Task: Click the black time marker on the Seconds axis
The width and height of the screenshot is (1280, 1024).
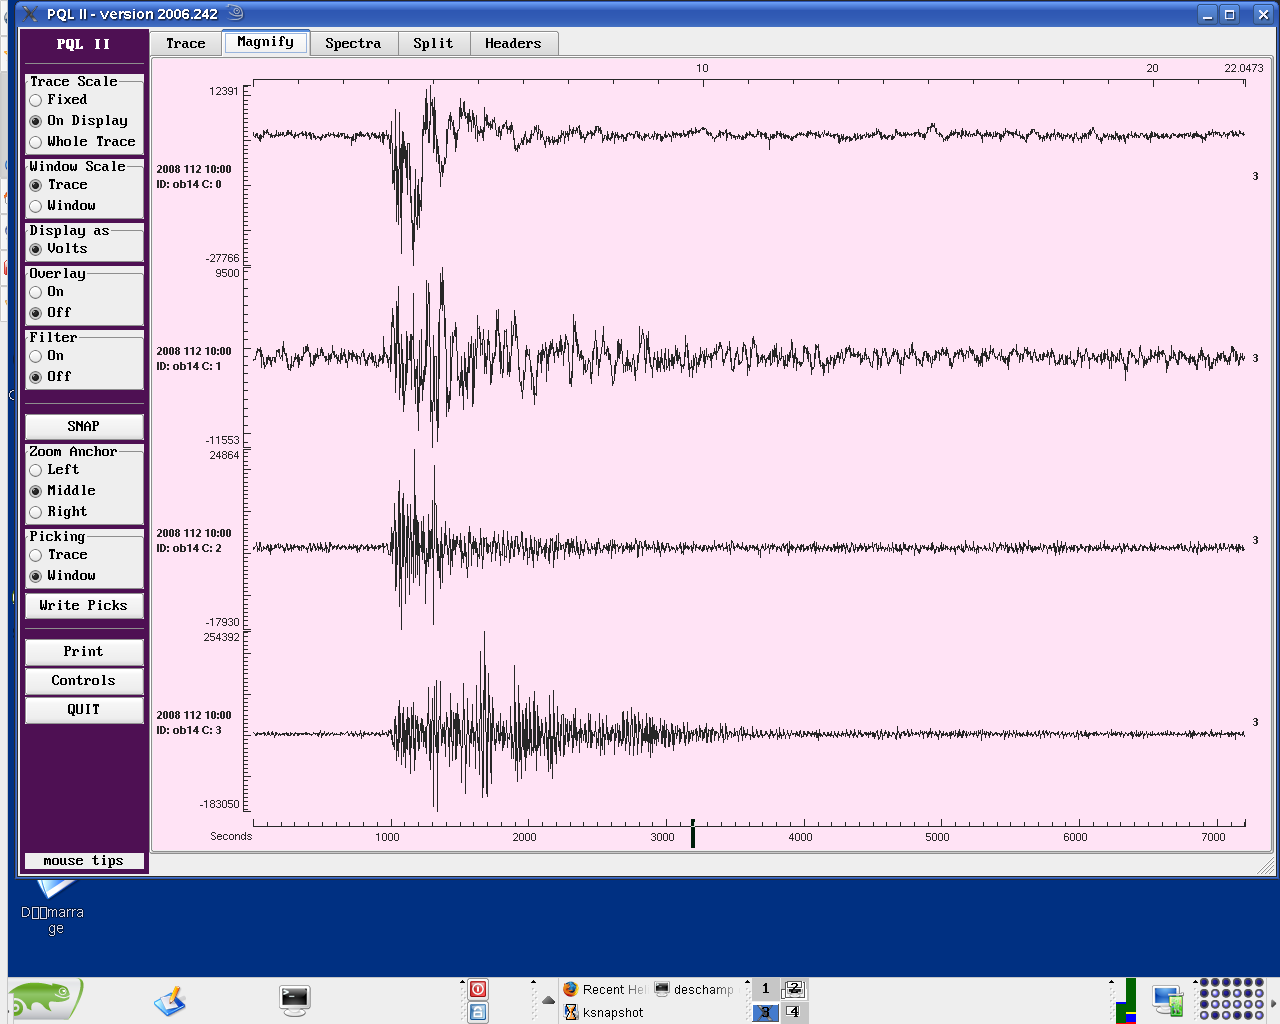Action: point(692,834)
